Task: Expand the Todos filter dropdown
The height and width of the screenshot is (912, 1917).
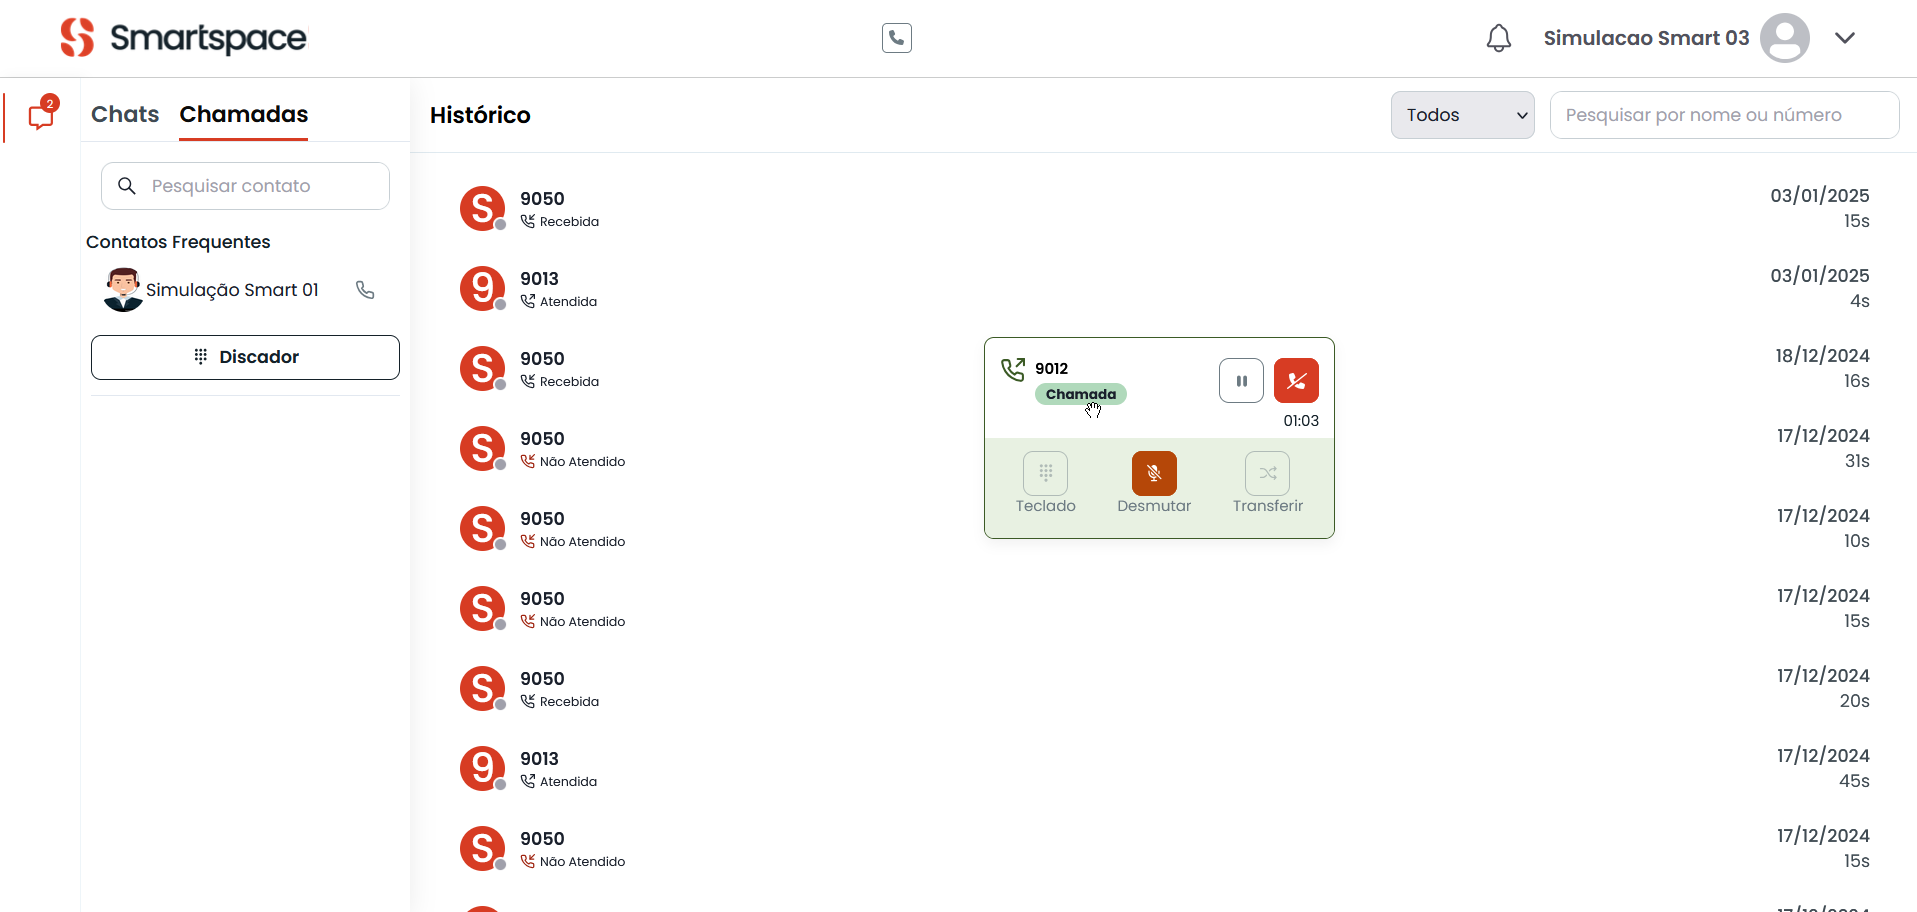Action: (x=1462, y=115)
